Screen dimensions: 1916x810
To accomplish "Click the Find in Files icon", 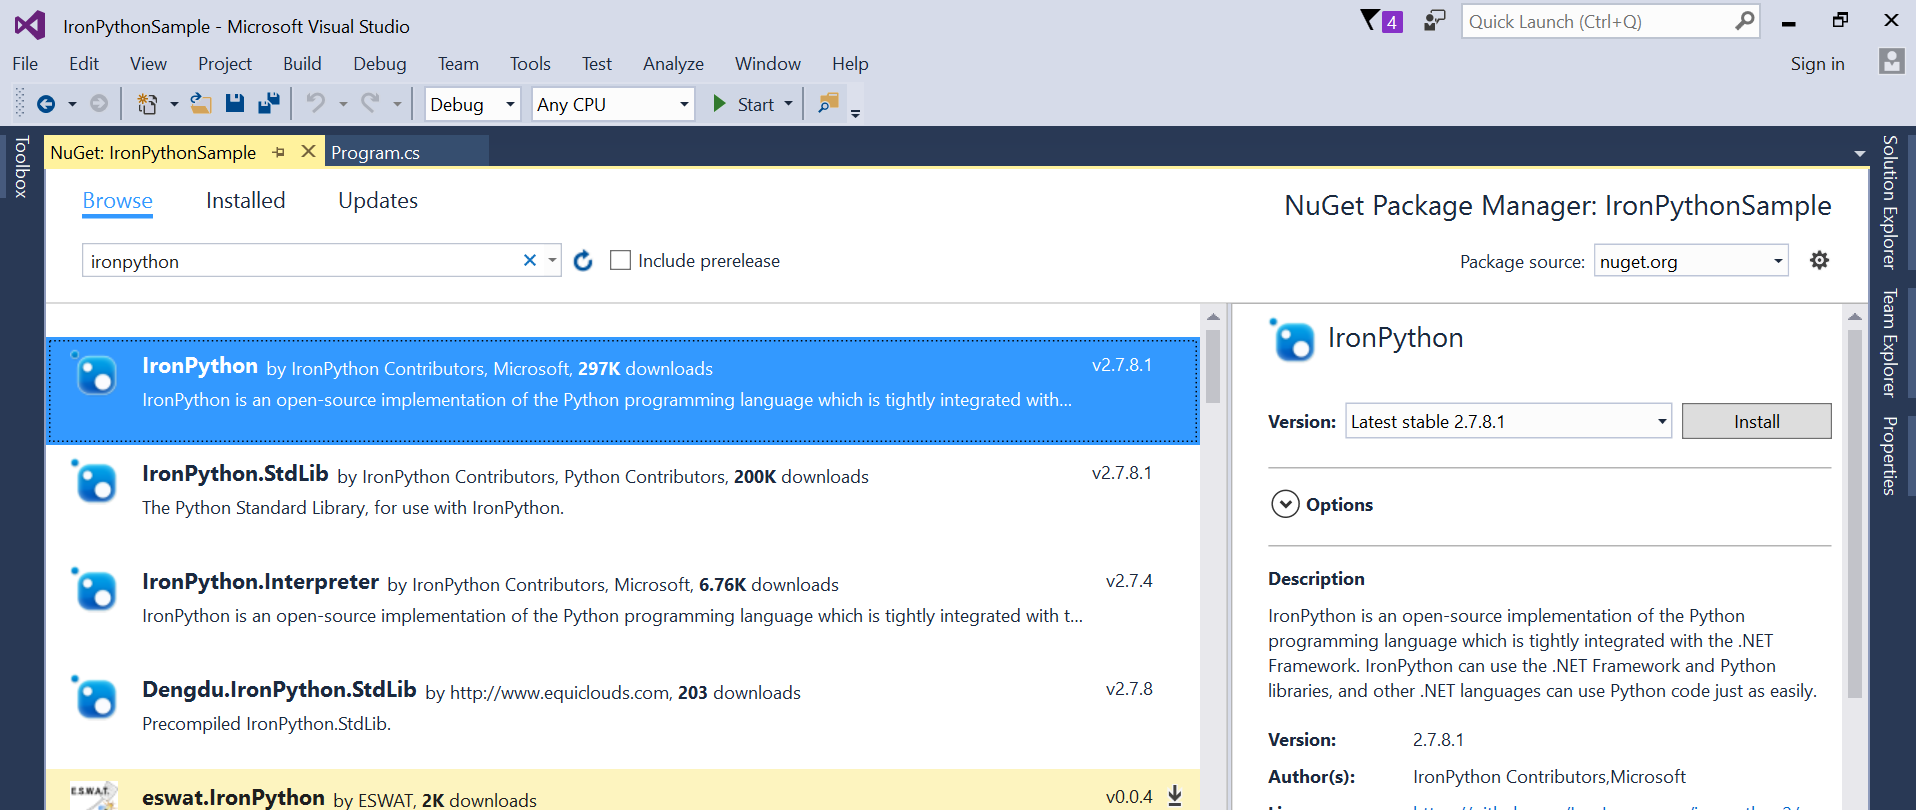I will pos(828,103).
